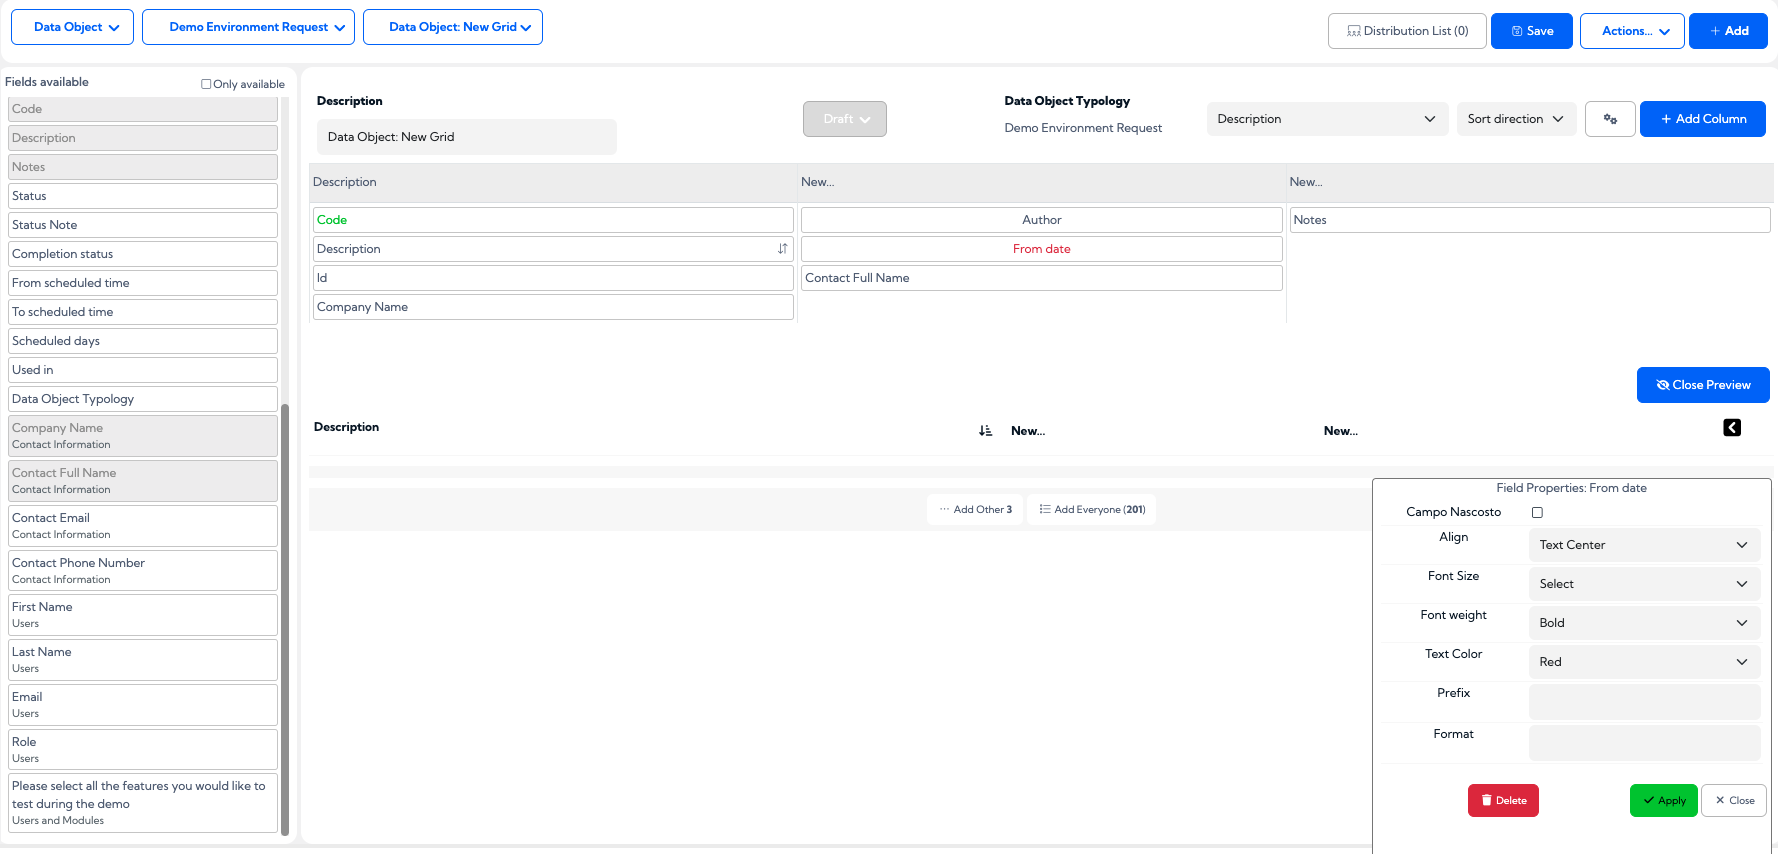Click the Prefix input field
Viewport: 1778px width, 854px height.
[1644, 702]
